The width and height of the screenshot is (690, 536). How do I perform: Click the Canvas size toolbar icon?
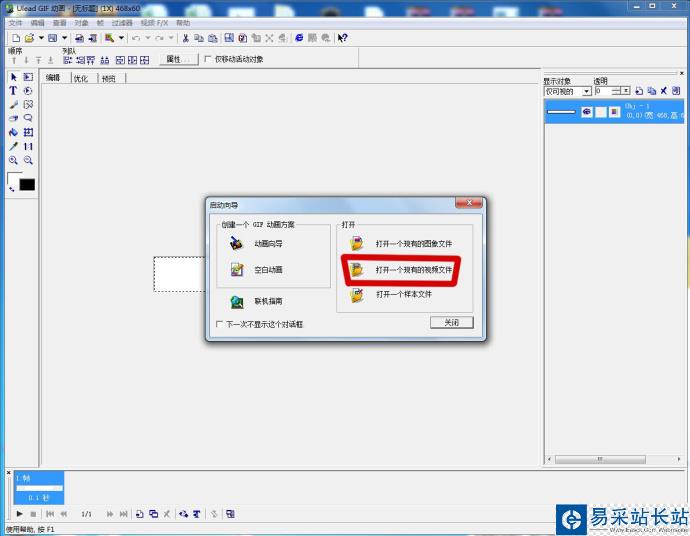pyautogui.click(x=229, y=38)
